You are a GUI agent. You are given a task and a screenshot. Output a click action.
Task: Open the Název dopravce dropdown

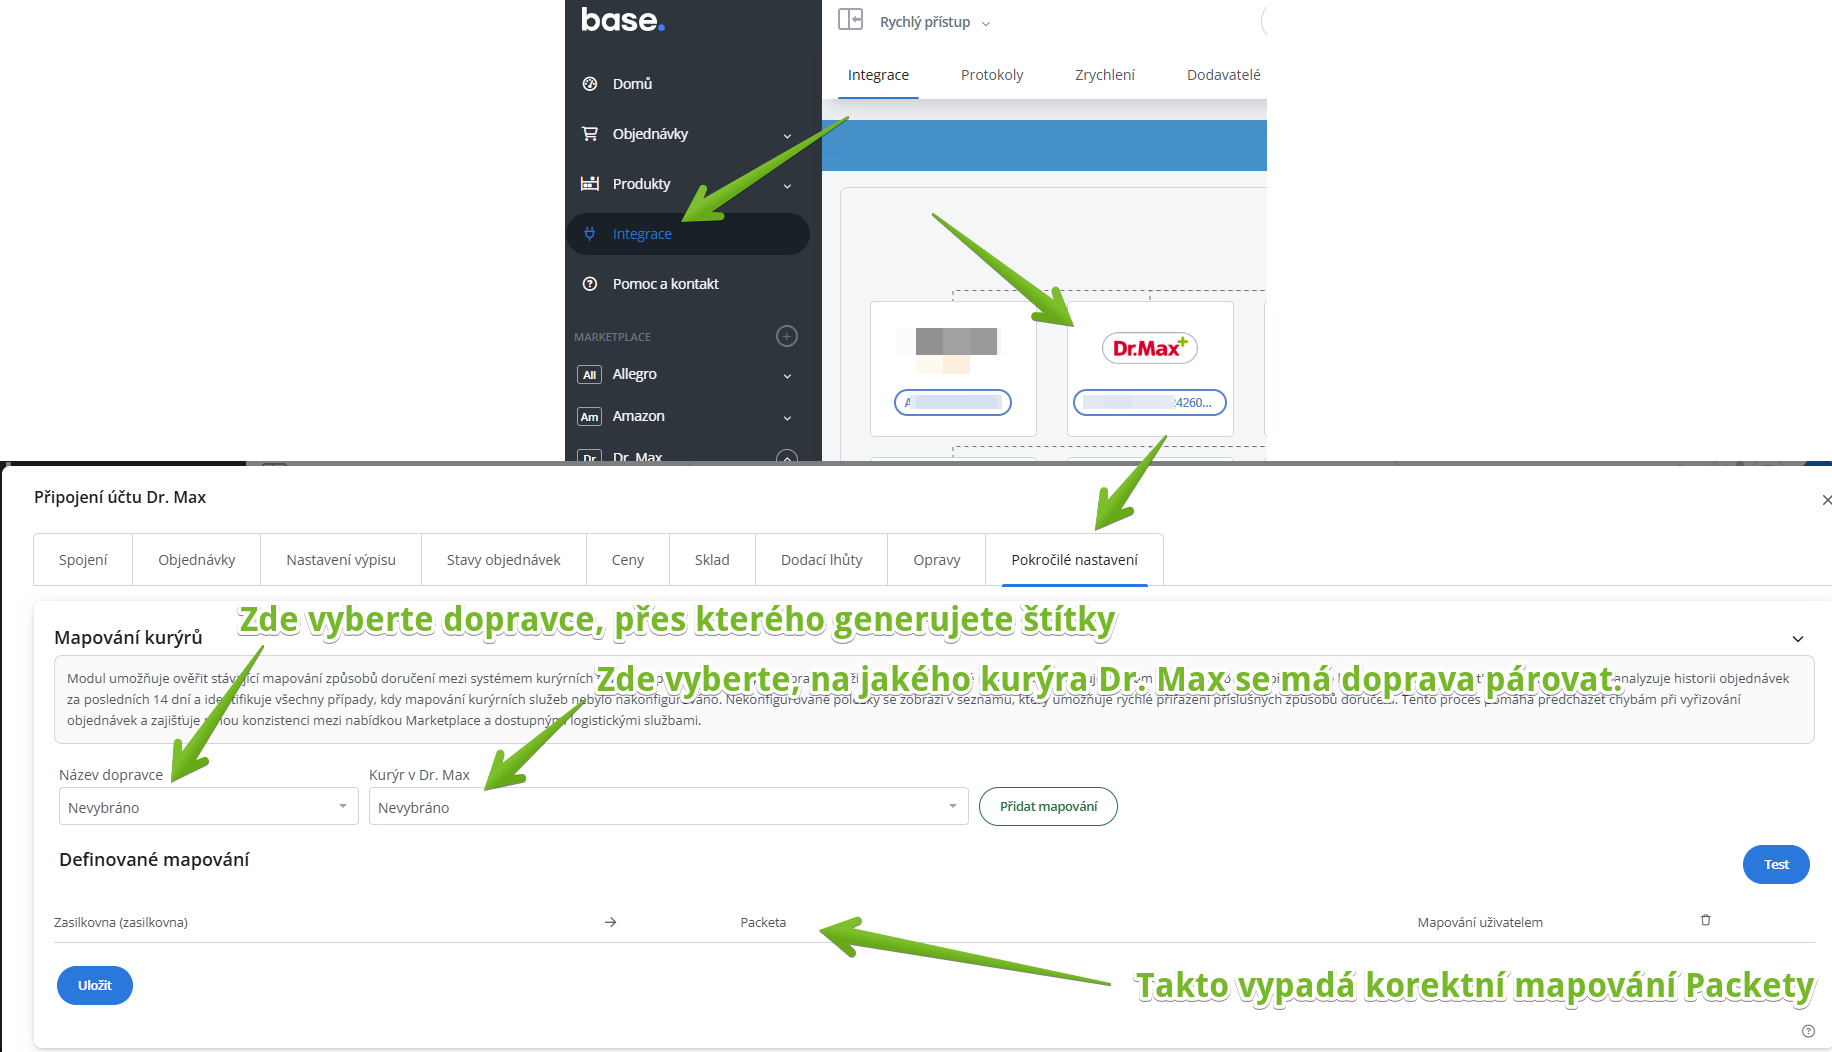pyautogui.click(x=208, y=807)
